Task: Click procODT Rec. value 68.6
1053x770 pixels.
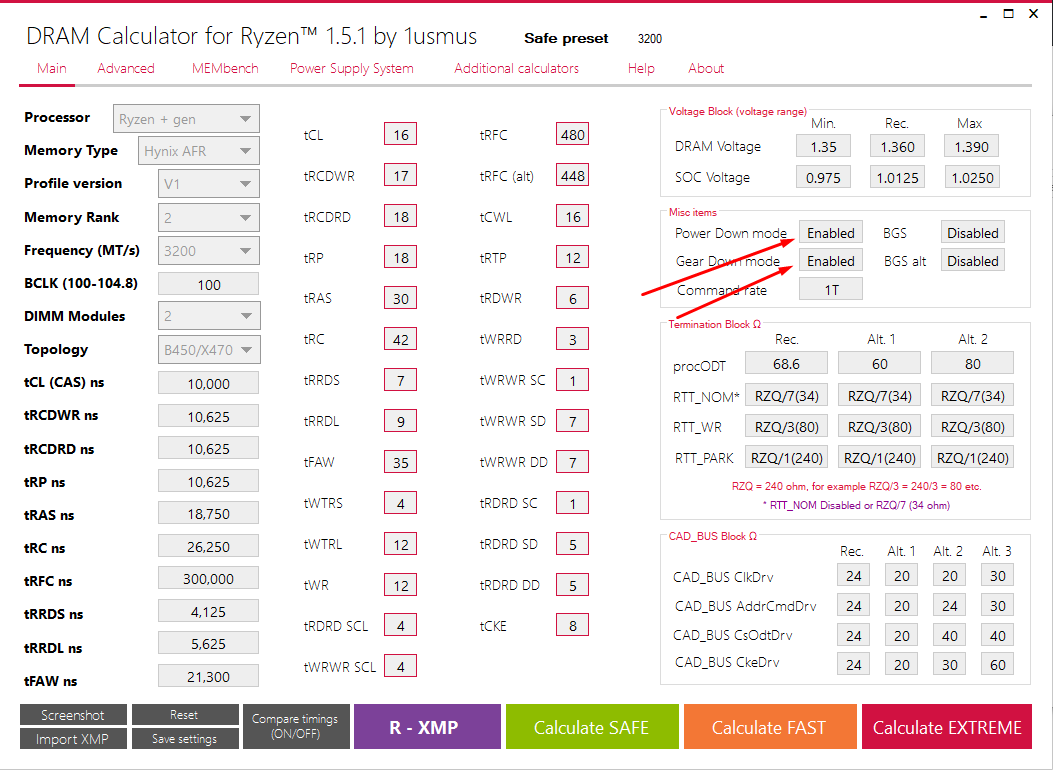Action: pos(786,363)
